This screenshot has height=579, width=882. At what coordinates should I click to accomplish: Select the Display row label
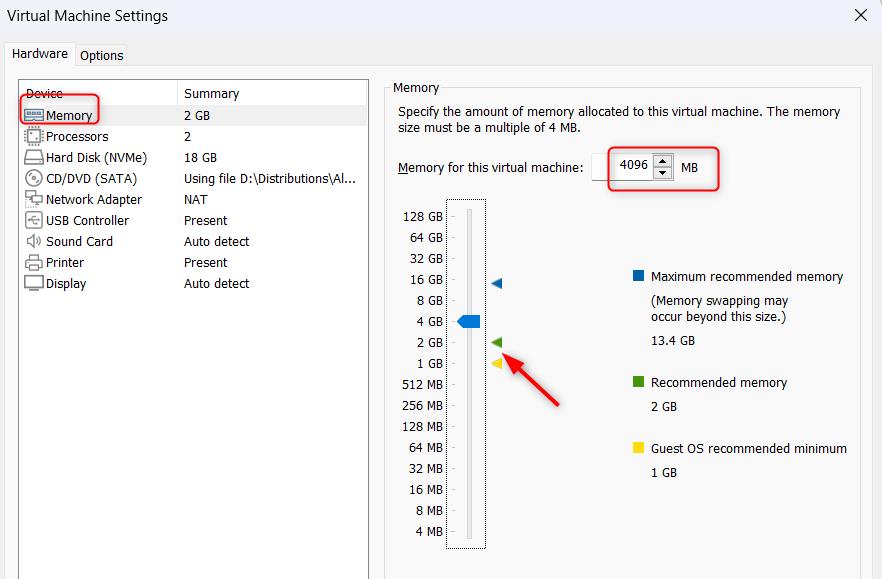66,284
